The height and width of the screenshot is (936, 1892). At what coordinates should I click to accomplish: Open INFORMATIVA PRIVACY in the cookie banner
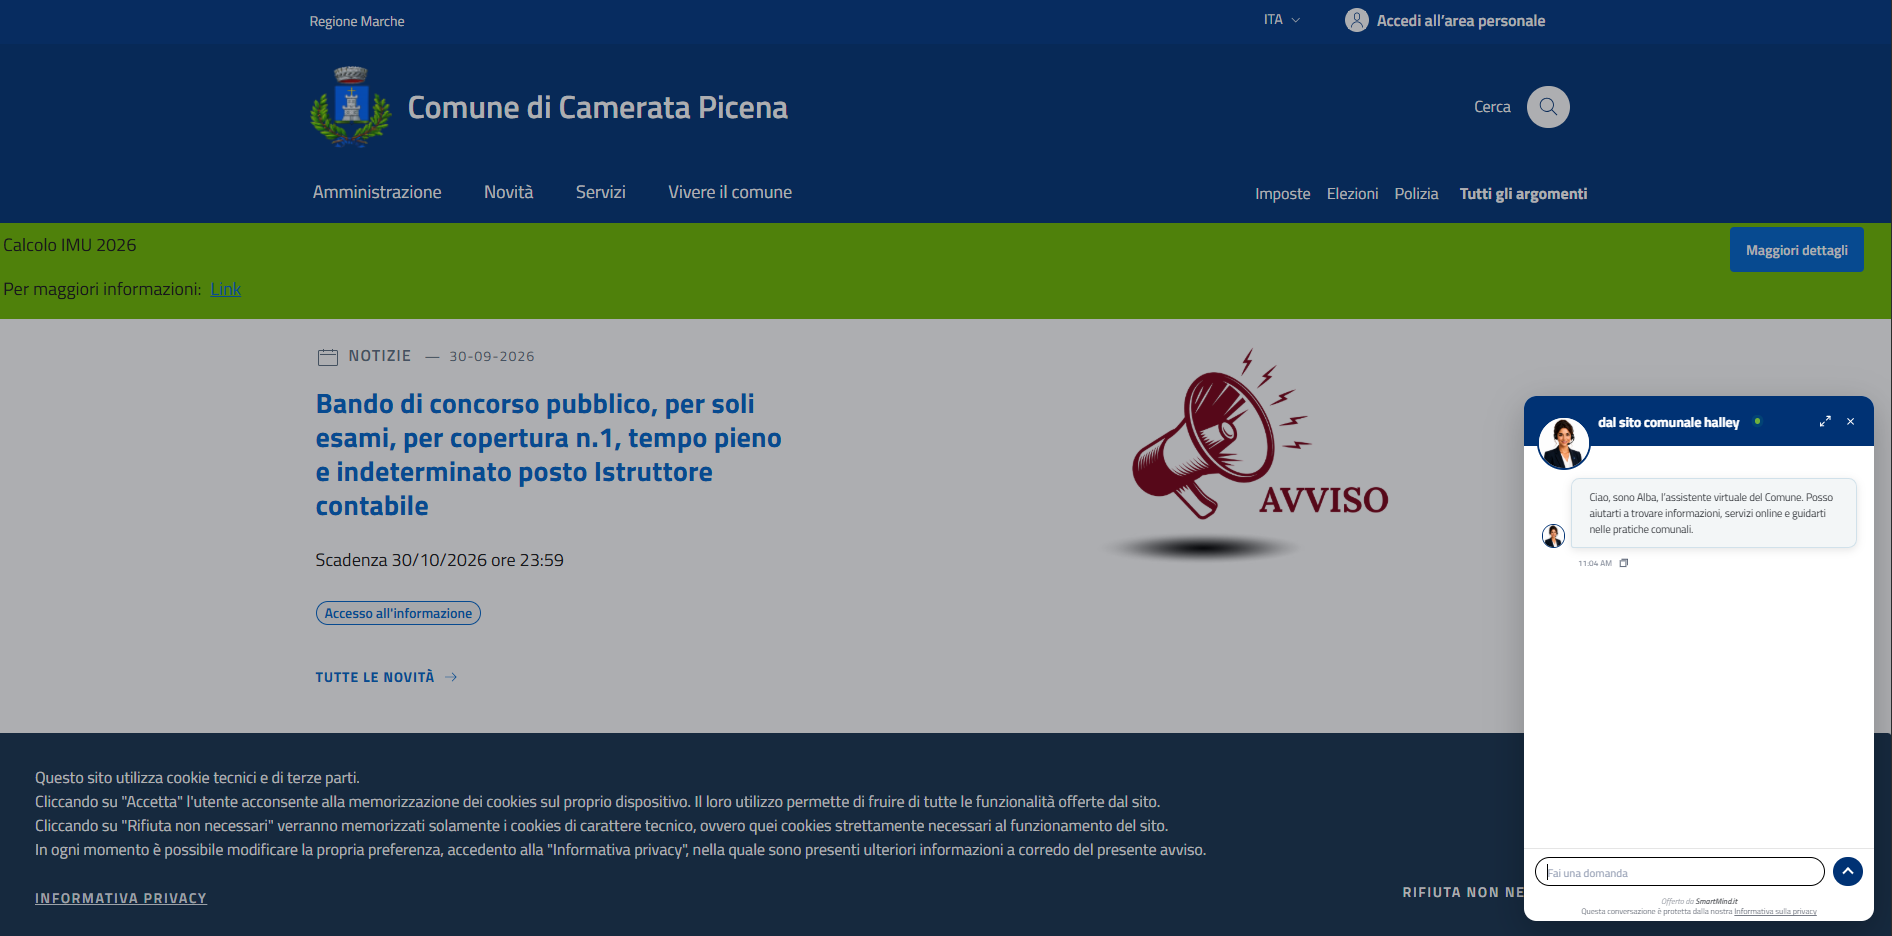coord(121,898)
